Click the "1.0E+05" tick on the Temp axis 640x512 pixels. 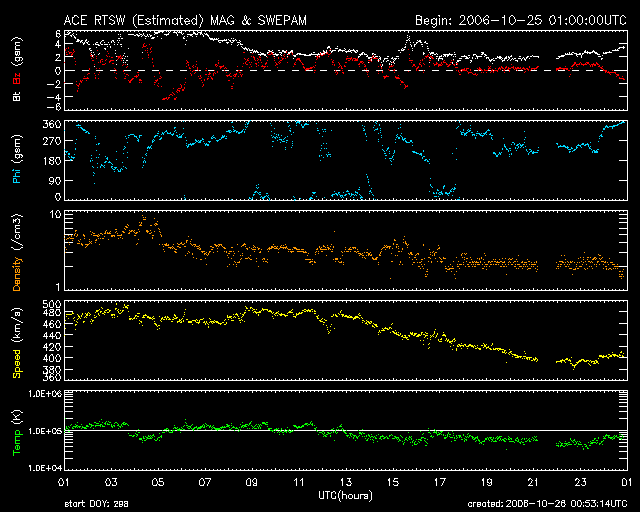45,431
